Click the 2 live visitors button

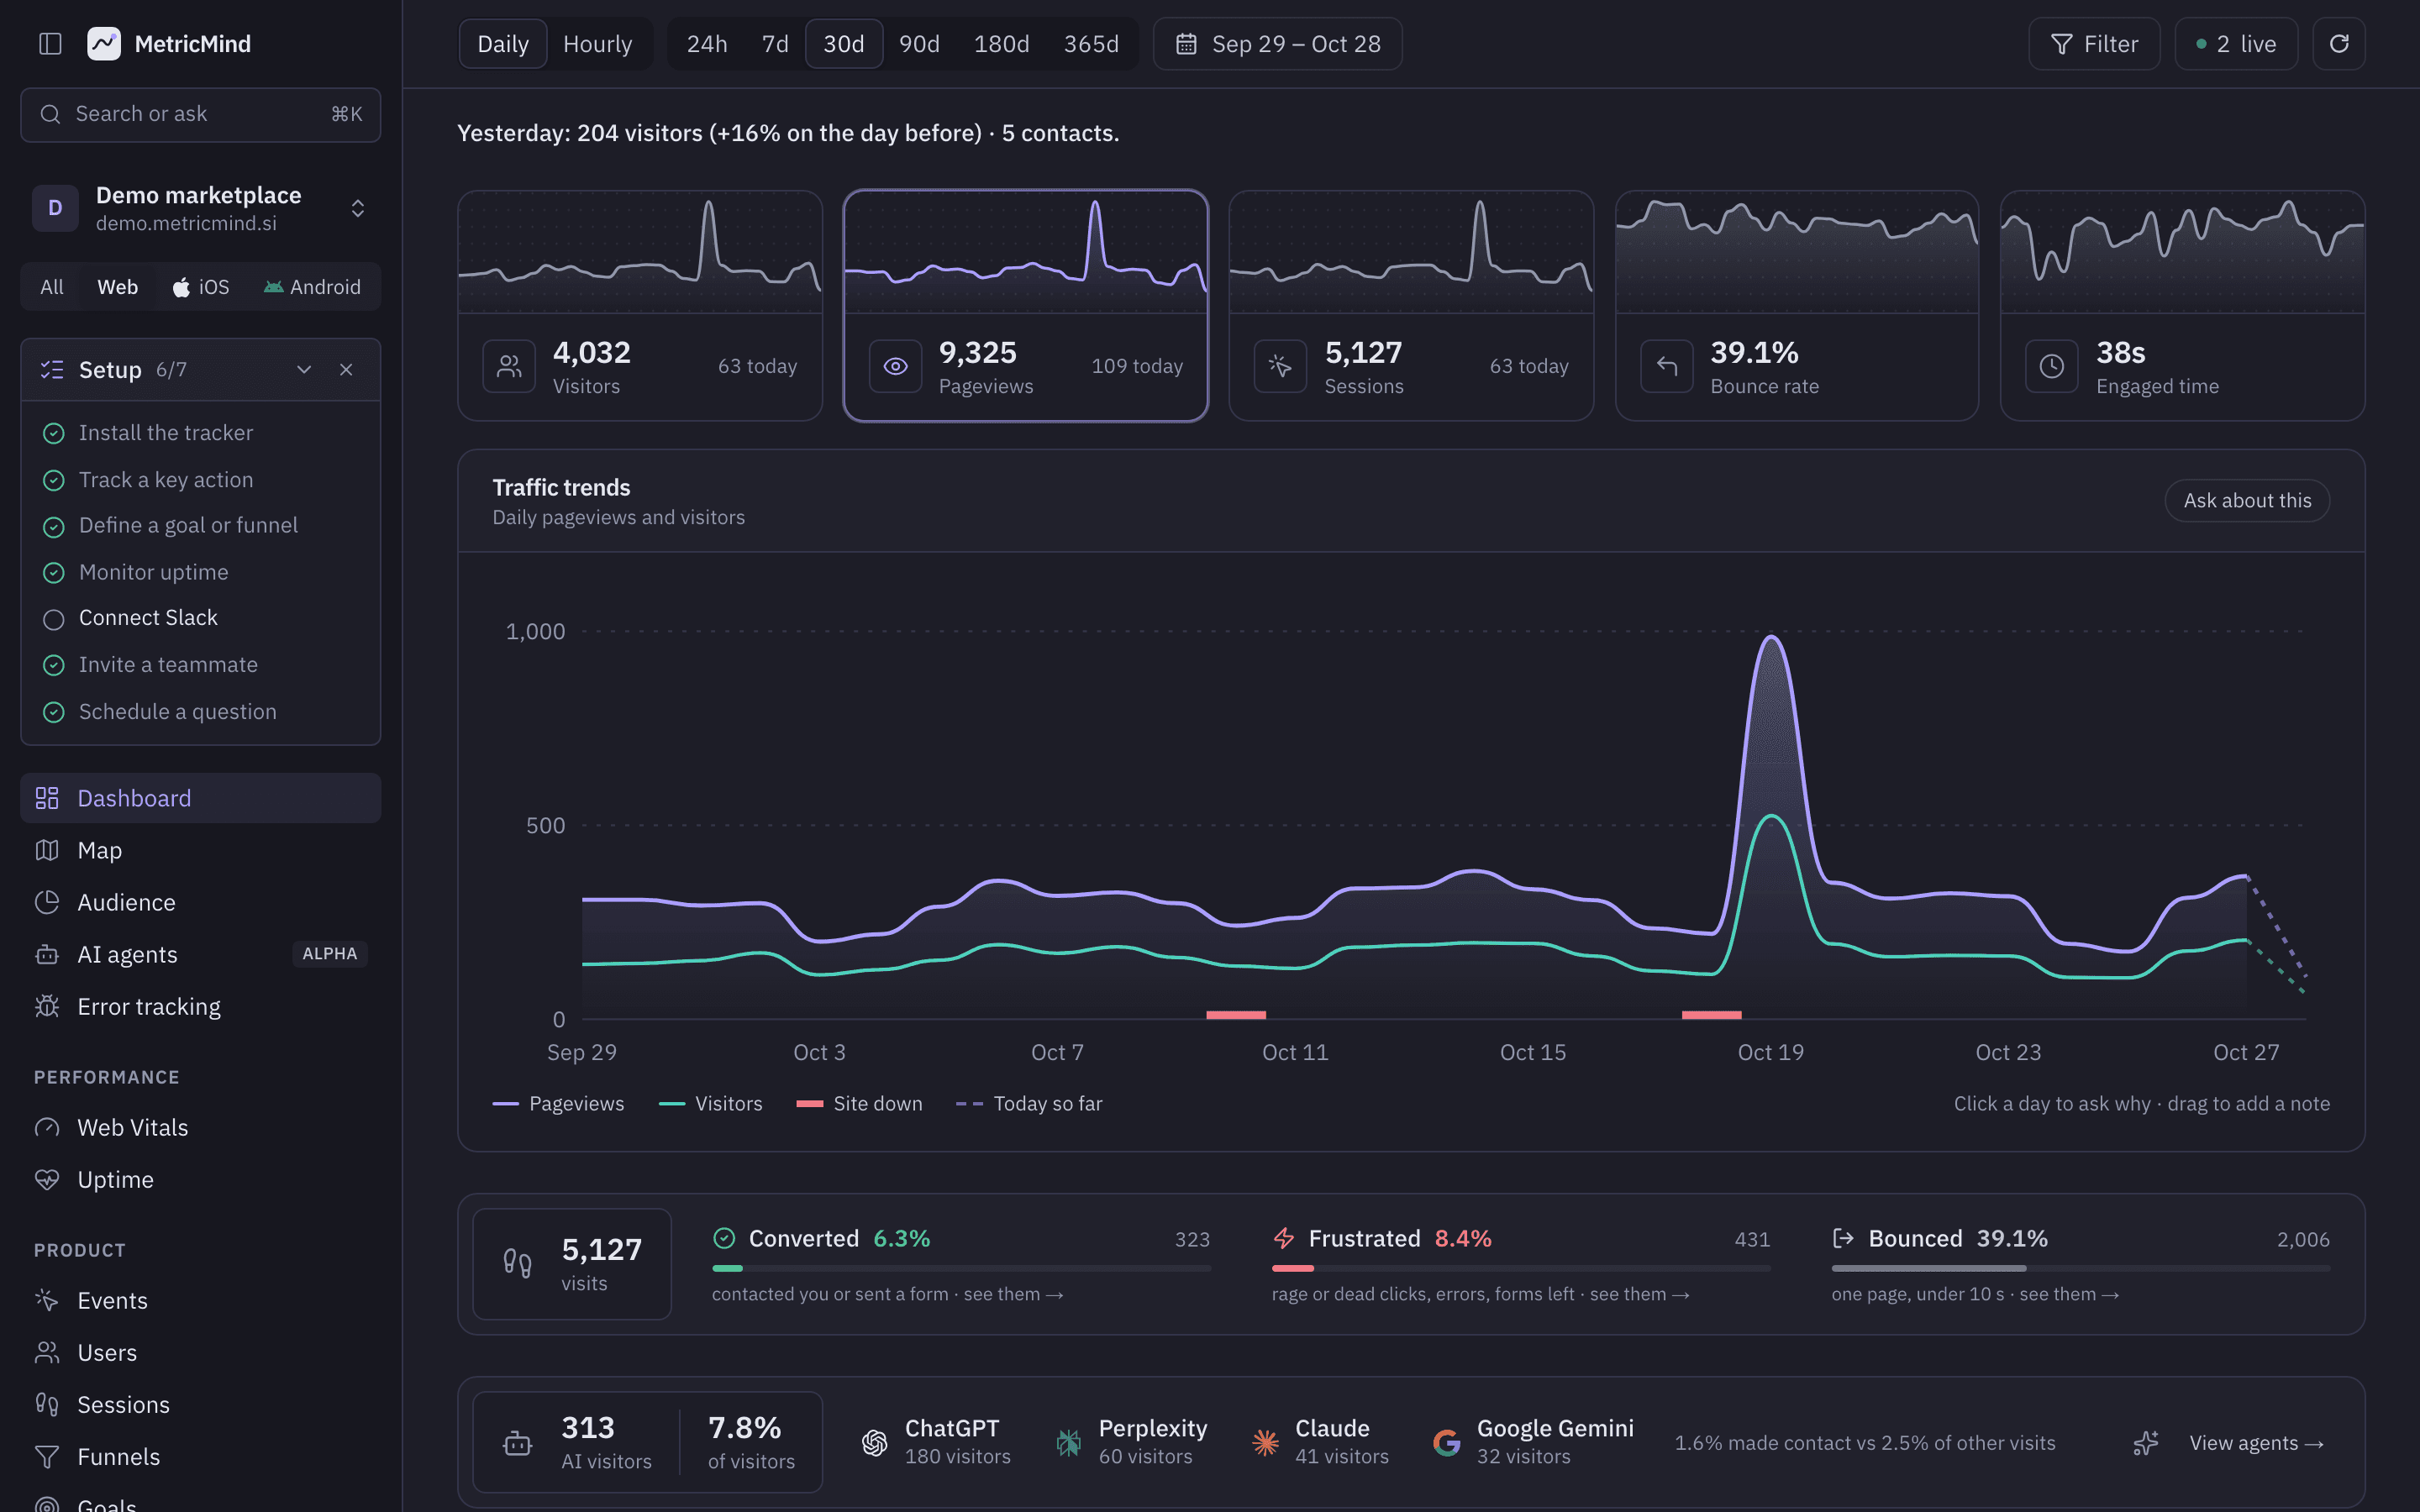2236,44
